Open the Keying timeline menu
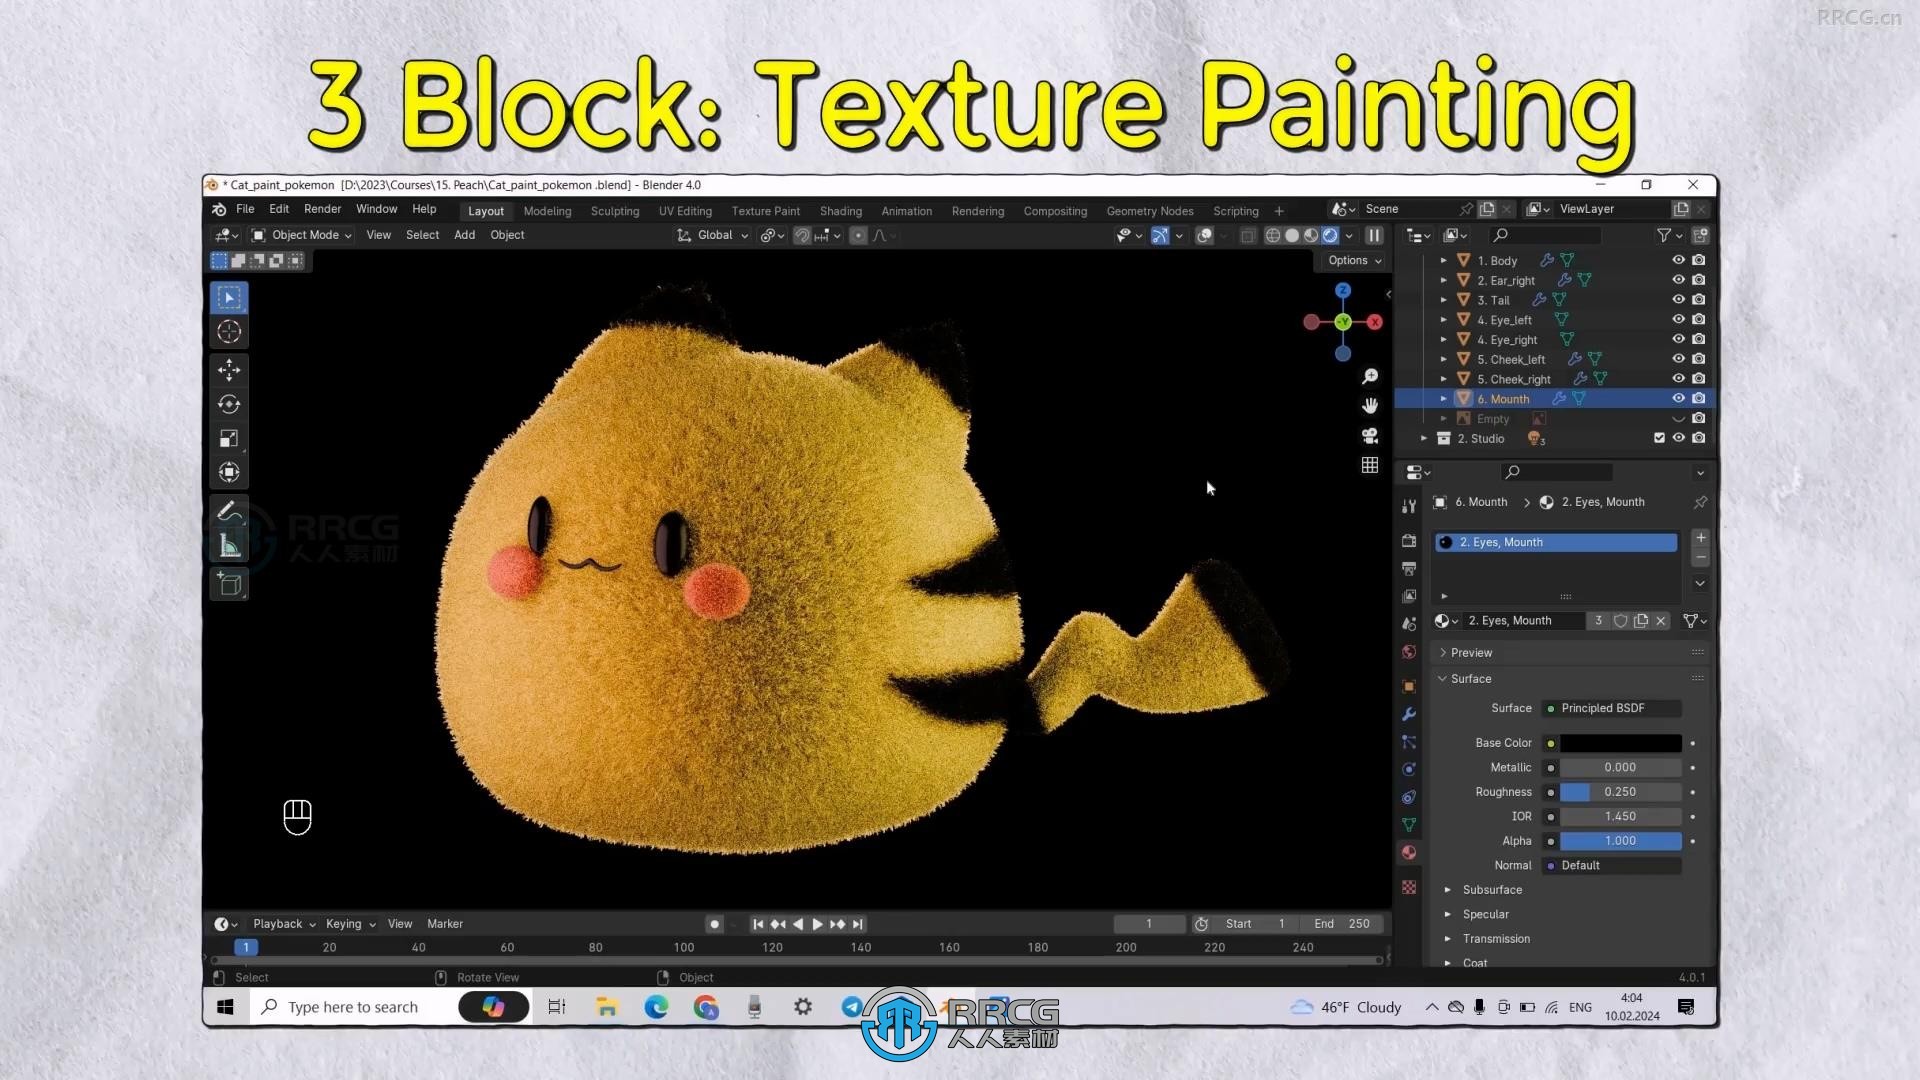Viewport: 1920px width, 1080px height. click(350, 924)
